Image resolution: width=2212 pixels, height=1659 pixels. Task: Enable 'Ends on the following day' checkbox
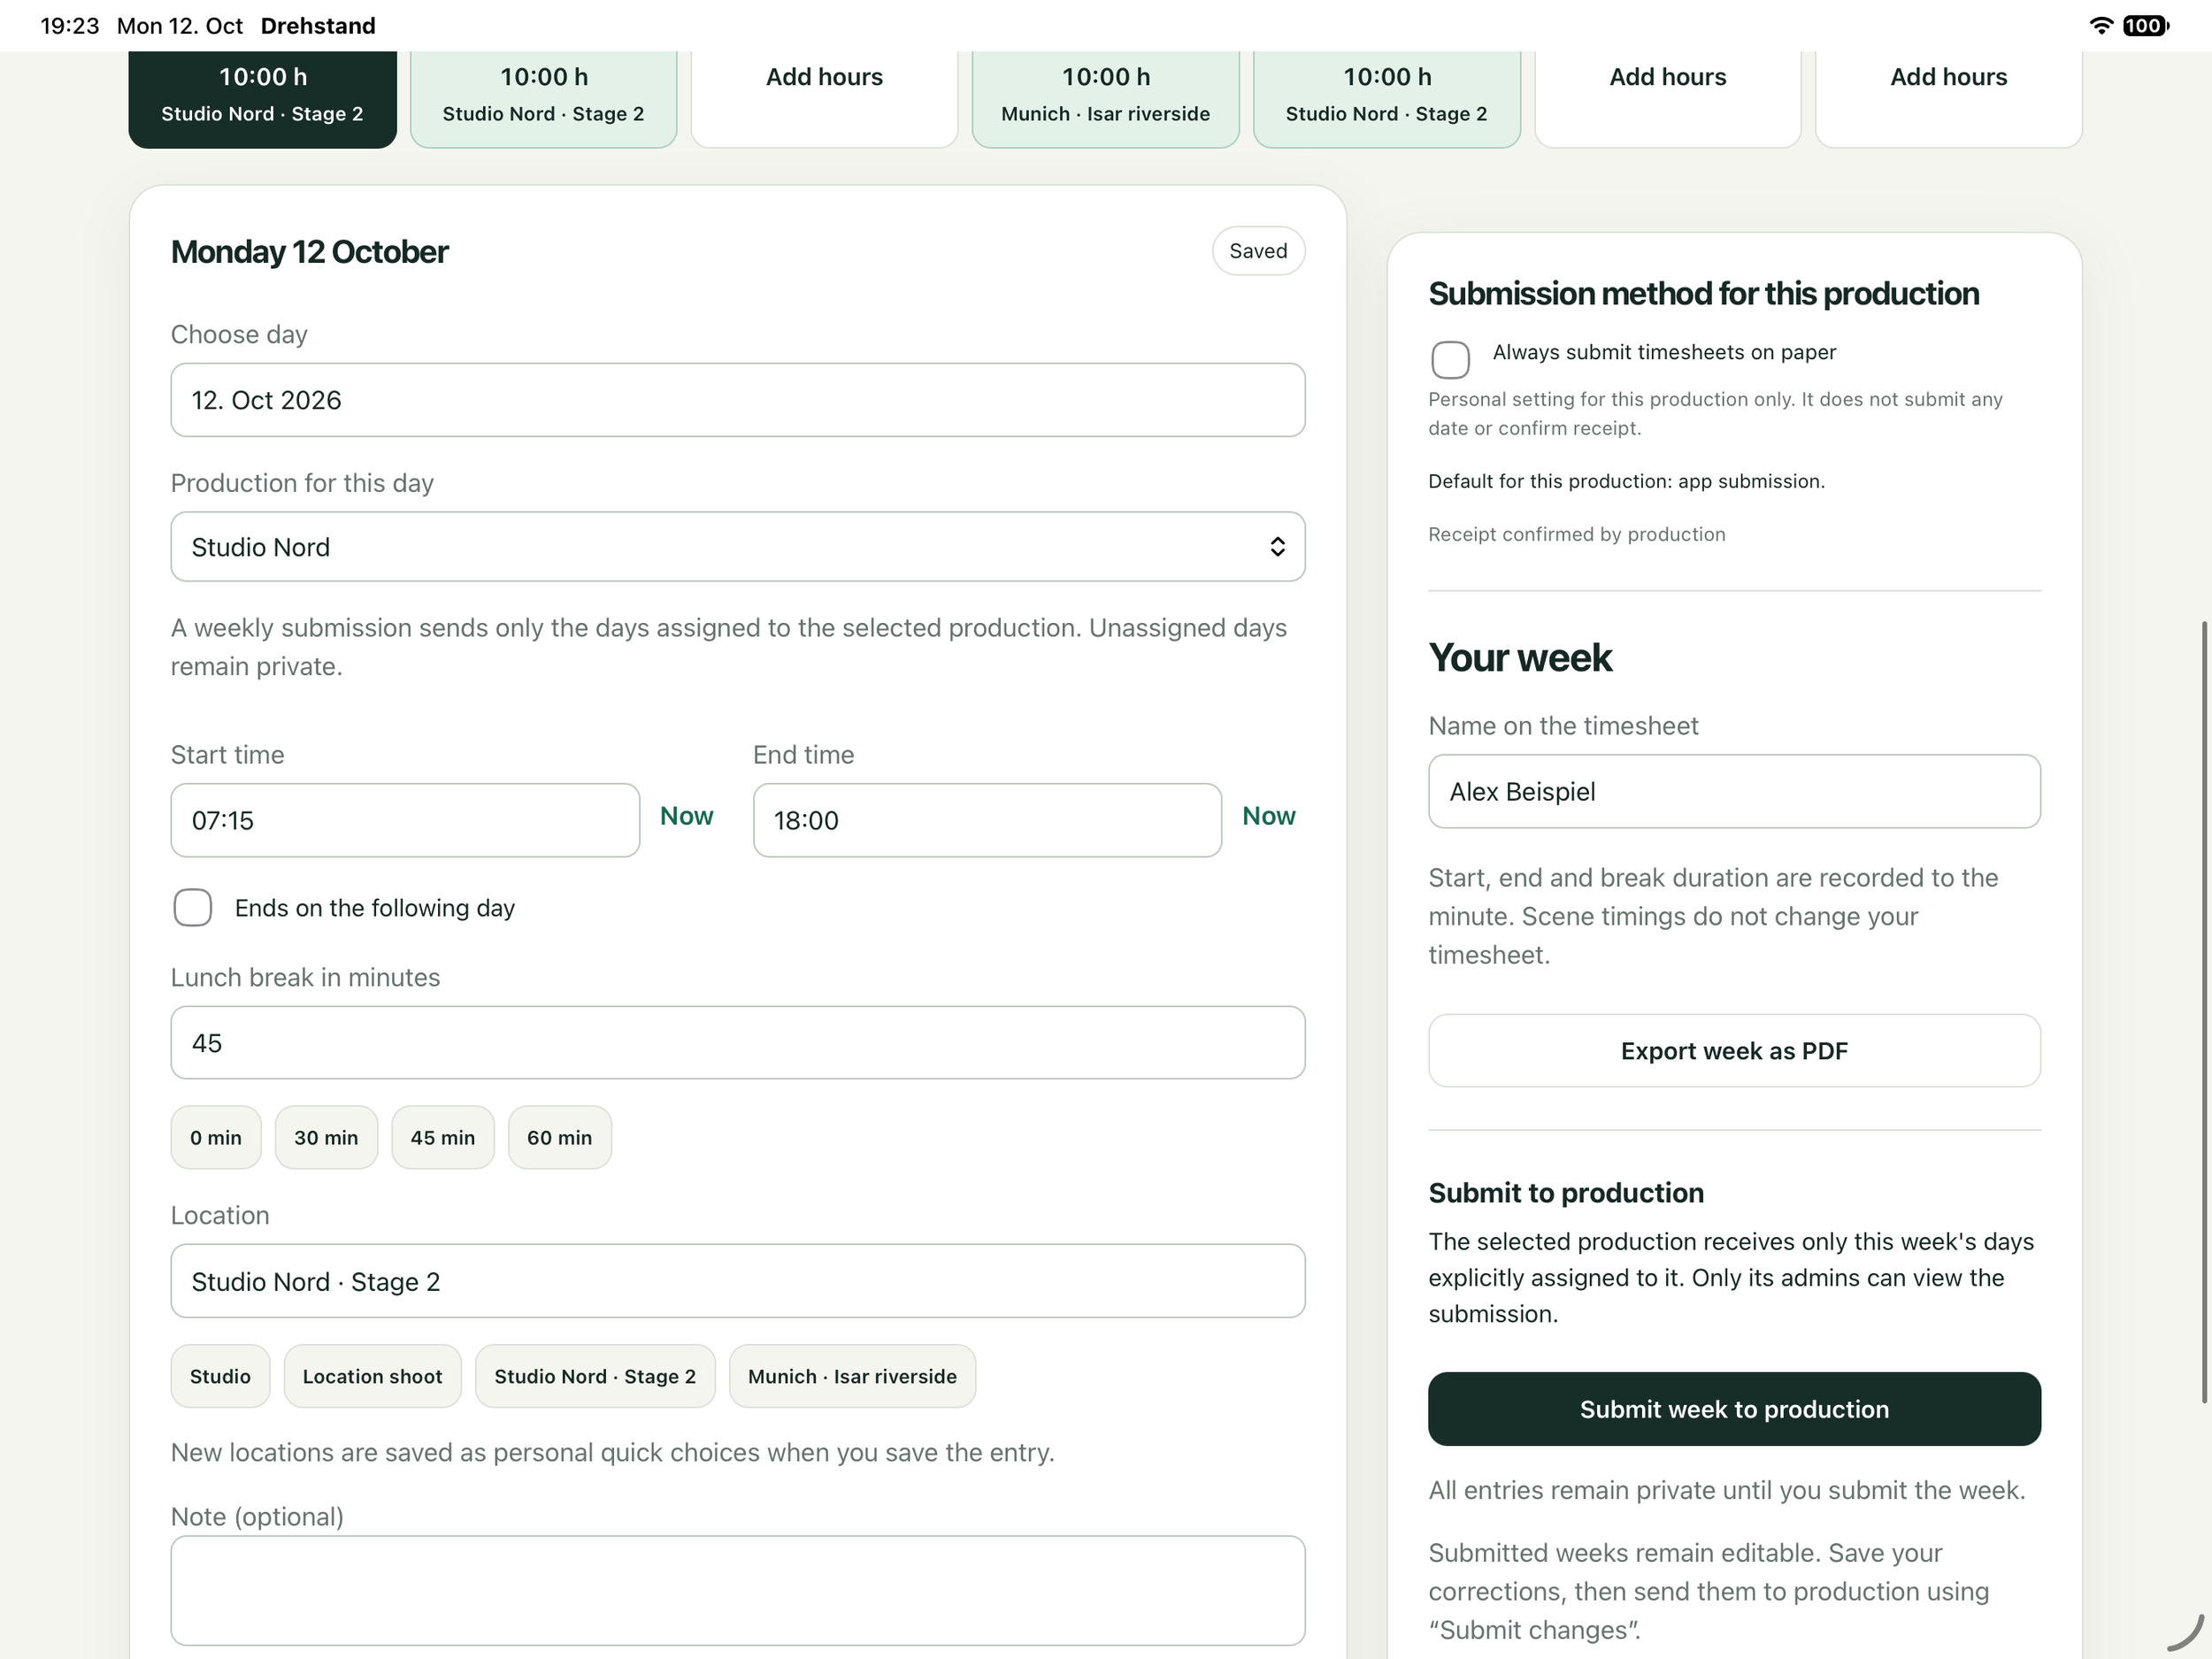tap(192, 907)
